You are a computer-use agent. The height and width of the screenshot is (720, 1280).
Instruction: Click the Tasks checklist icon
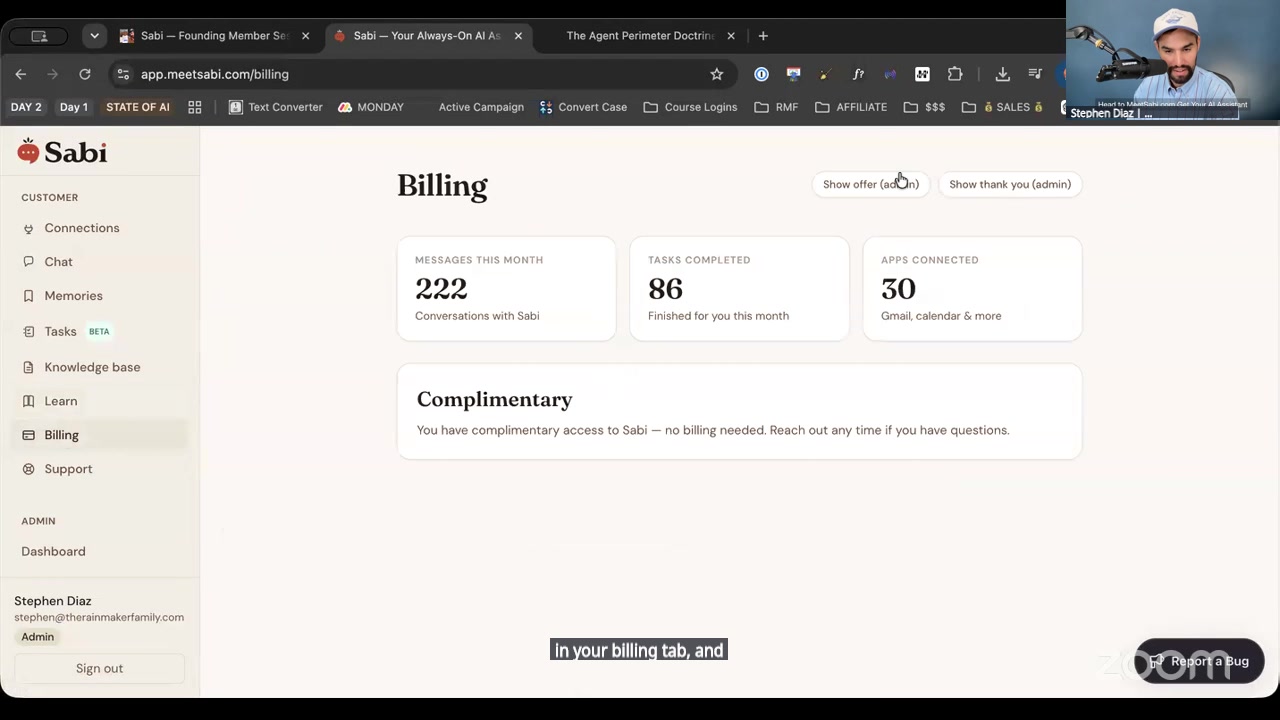pyautogui.click(x=28, y=332)
